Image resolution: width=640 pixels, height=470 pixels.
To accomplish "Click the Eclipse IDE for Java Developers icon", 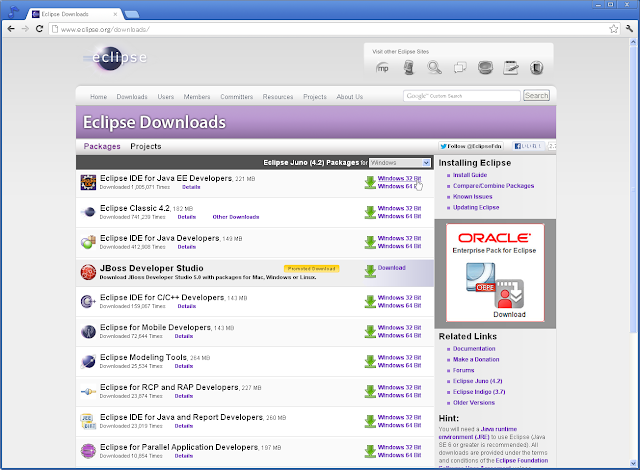I will [88, 242].
